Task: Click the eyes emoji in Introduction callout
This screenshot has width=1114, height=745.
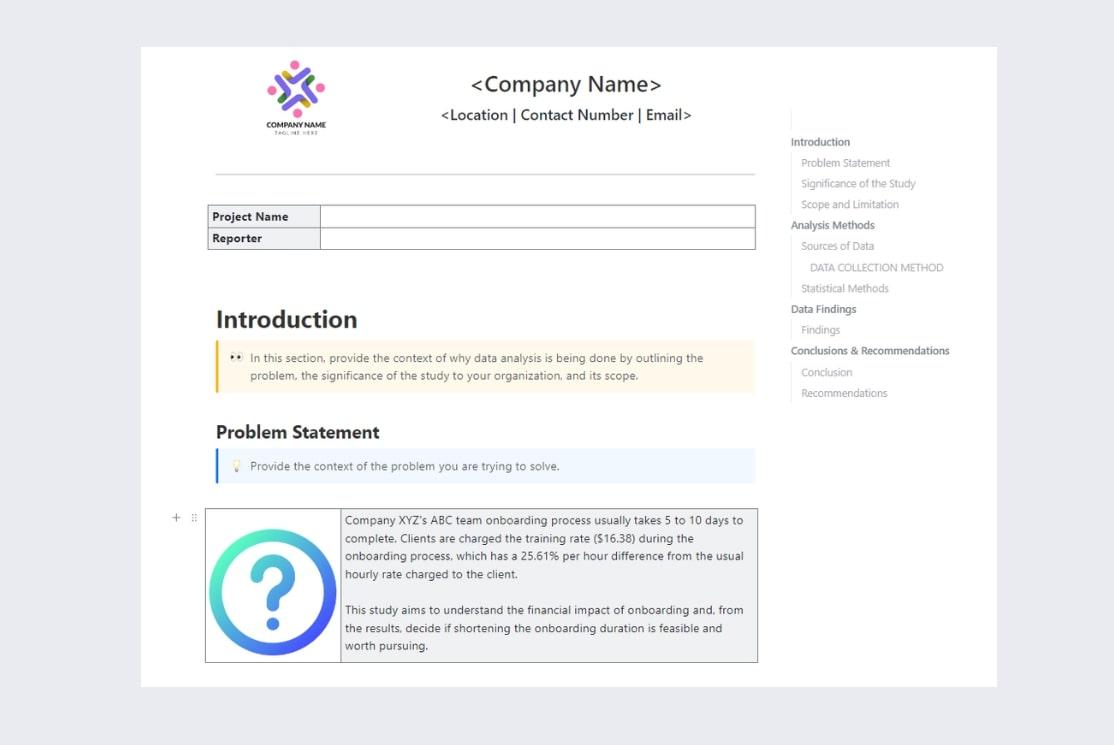Action: pos(236,358)
